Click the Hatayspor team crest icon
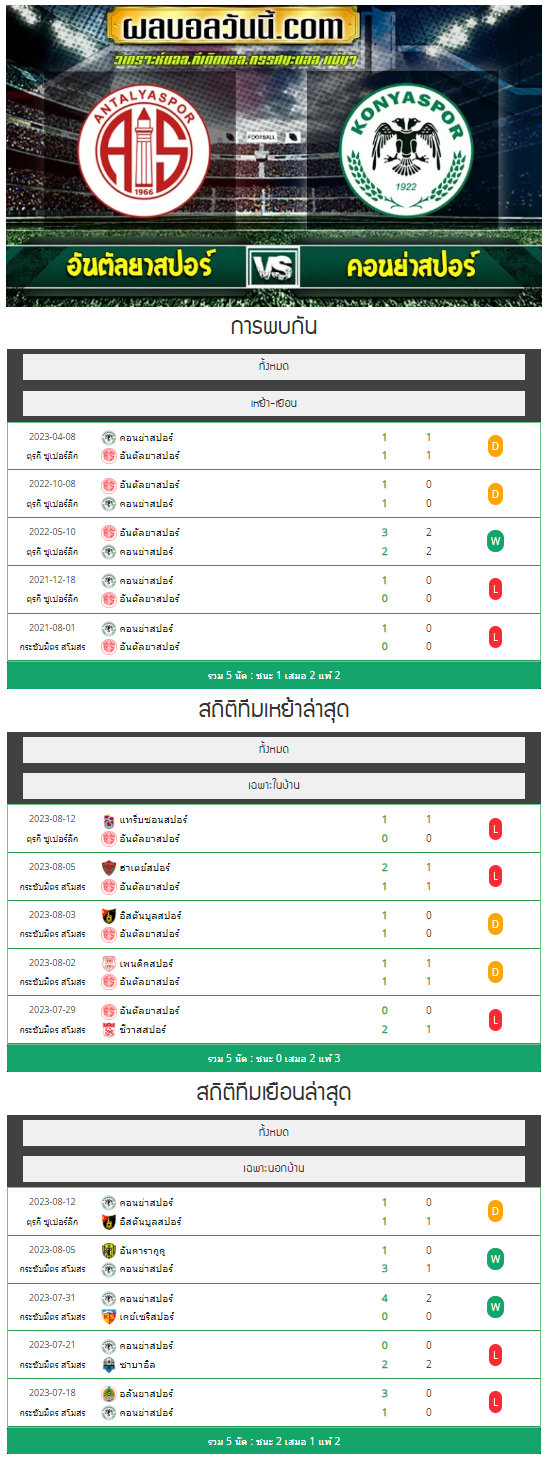This screenshot has height=1461, width=553. click(109, 868)
